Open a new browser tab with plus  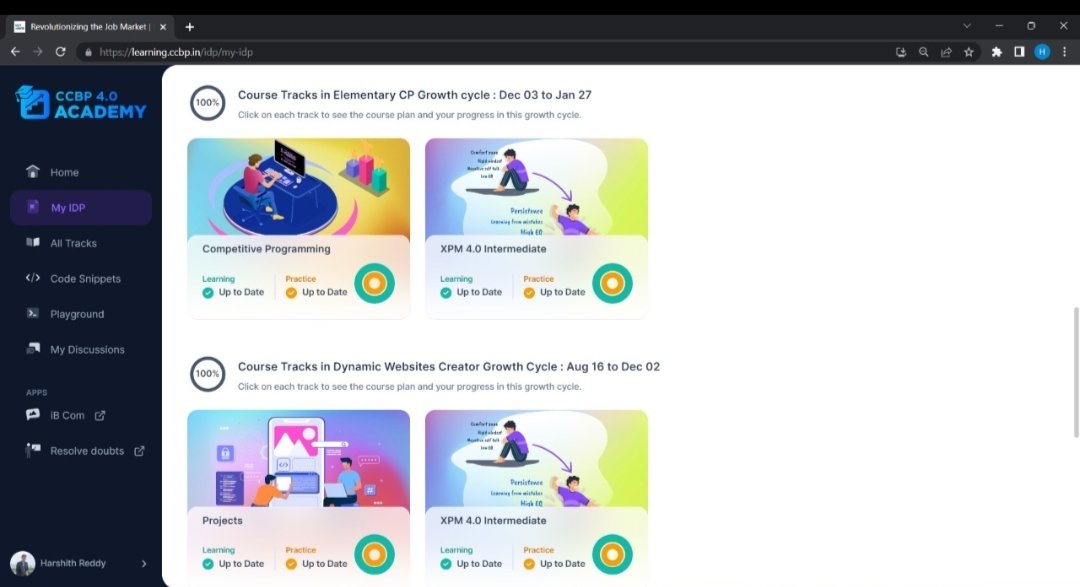[189, 27]
